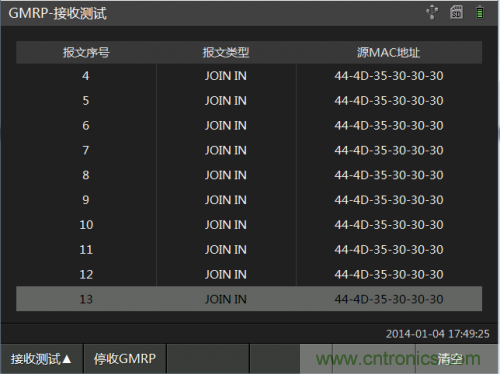Viewport: 500px width, 374px height.
Task: Click the SD card icon
Action: [x=456, y=12]
